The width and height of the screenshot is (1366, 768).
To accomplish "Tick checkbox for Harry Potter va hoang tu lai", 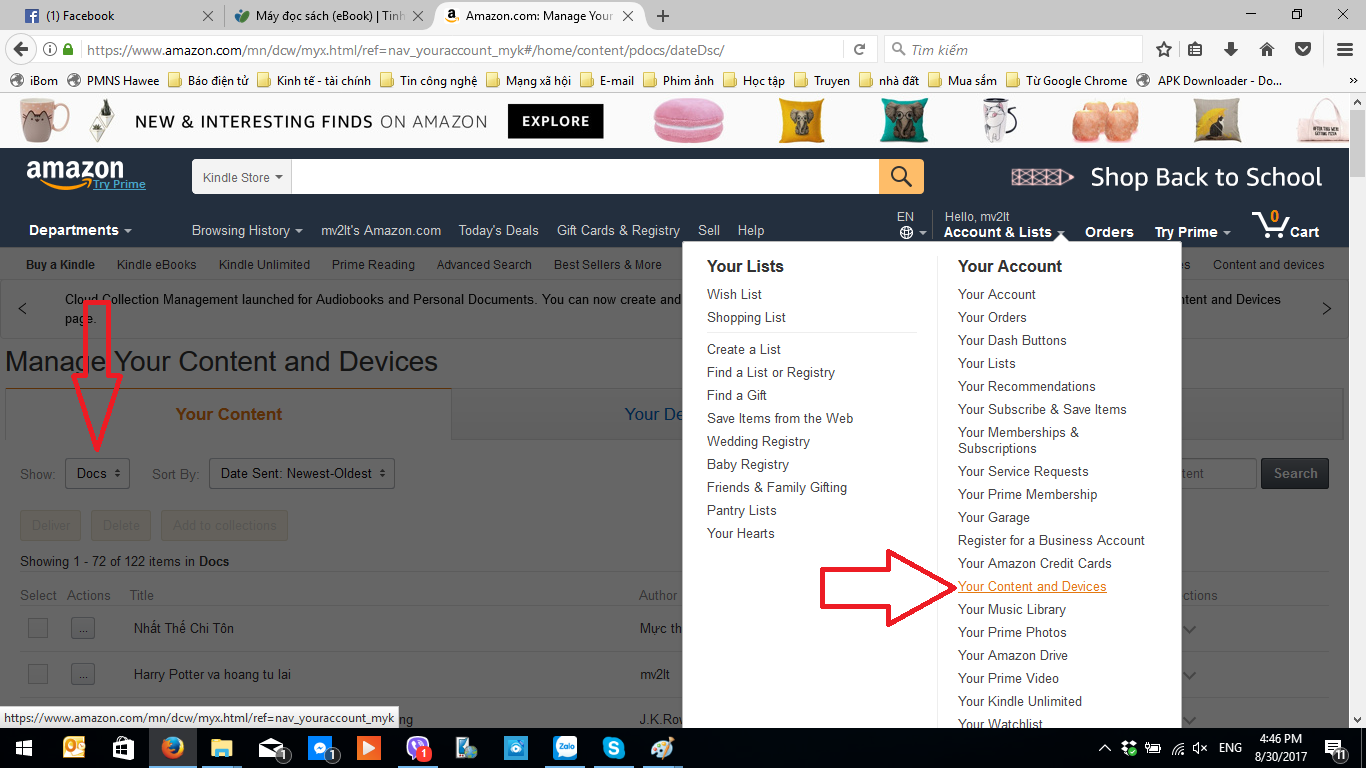I will (38, 674).
